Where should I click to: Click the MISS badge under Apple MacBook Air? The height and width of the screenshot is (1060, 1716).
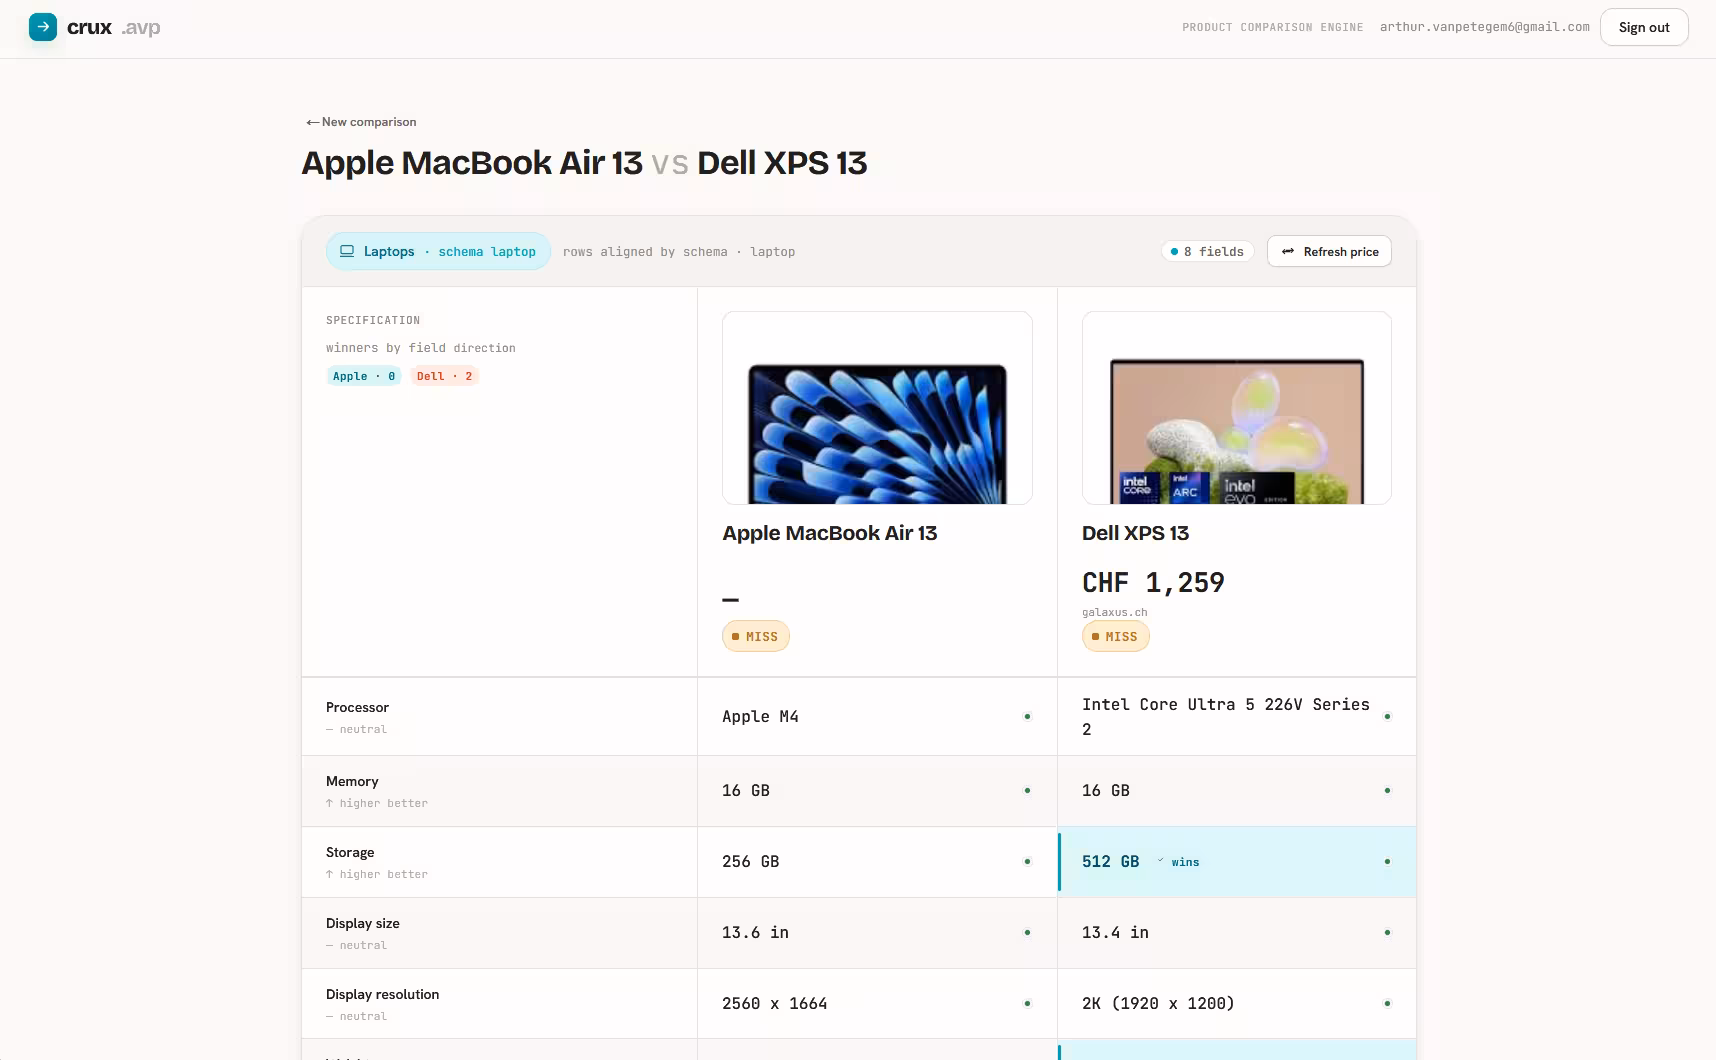click(x=756, y=636)
